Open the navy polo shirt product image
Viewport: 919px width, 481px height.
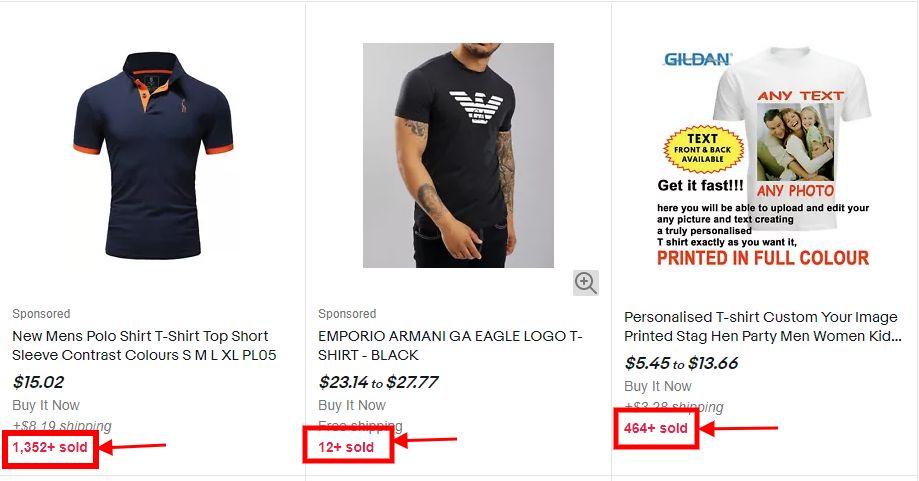tap(153, 155)
